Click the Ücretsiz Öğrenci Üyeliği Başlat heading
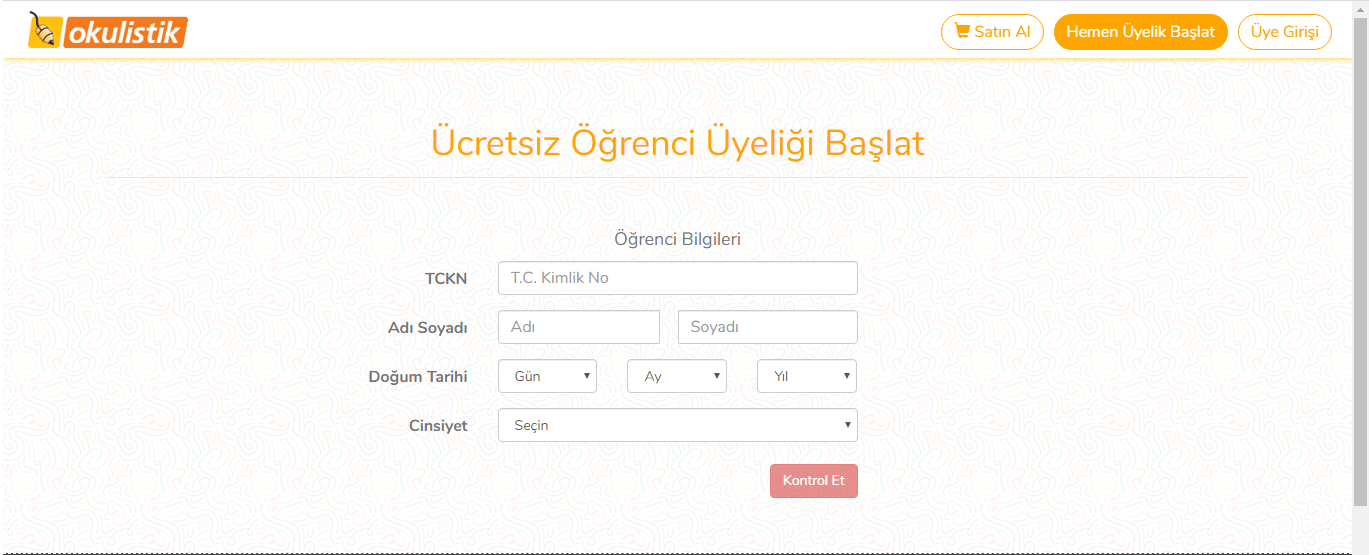 (677, 143)
